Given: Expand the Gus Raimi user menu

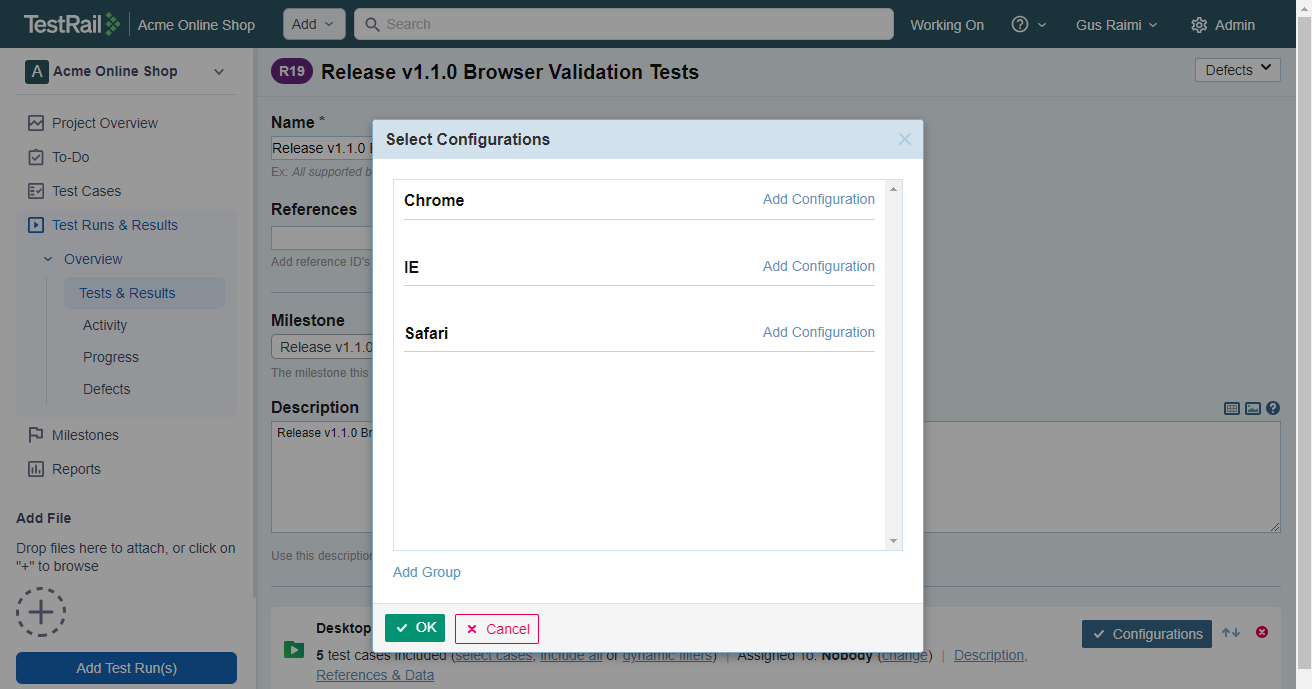Looking at the screenshot, I should [1116, 25].
